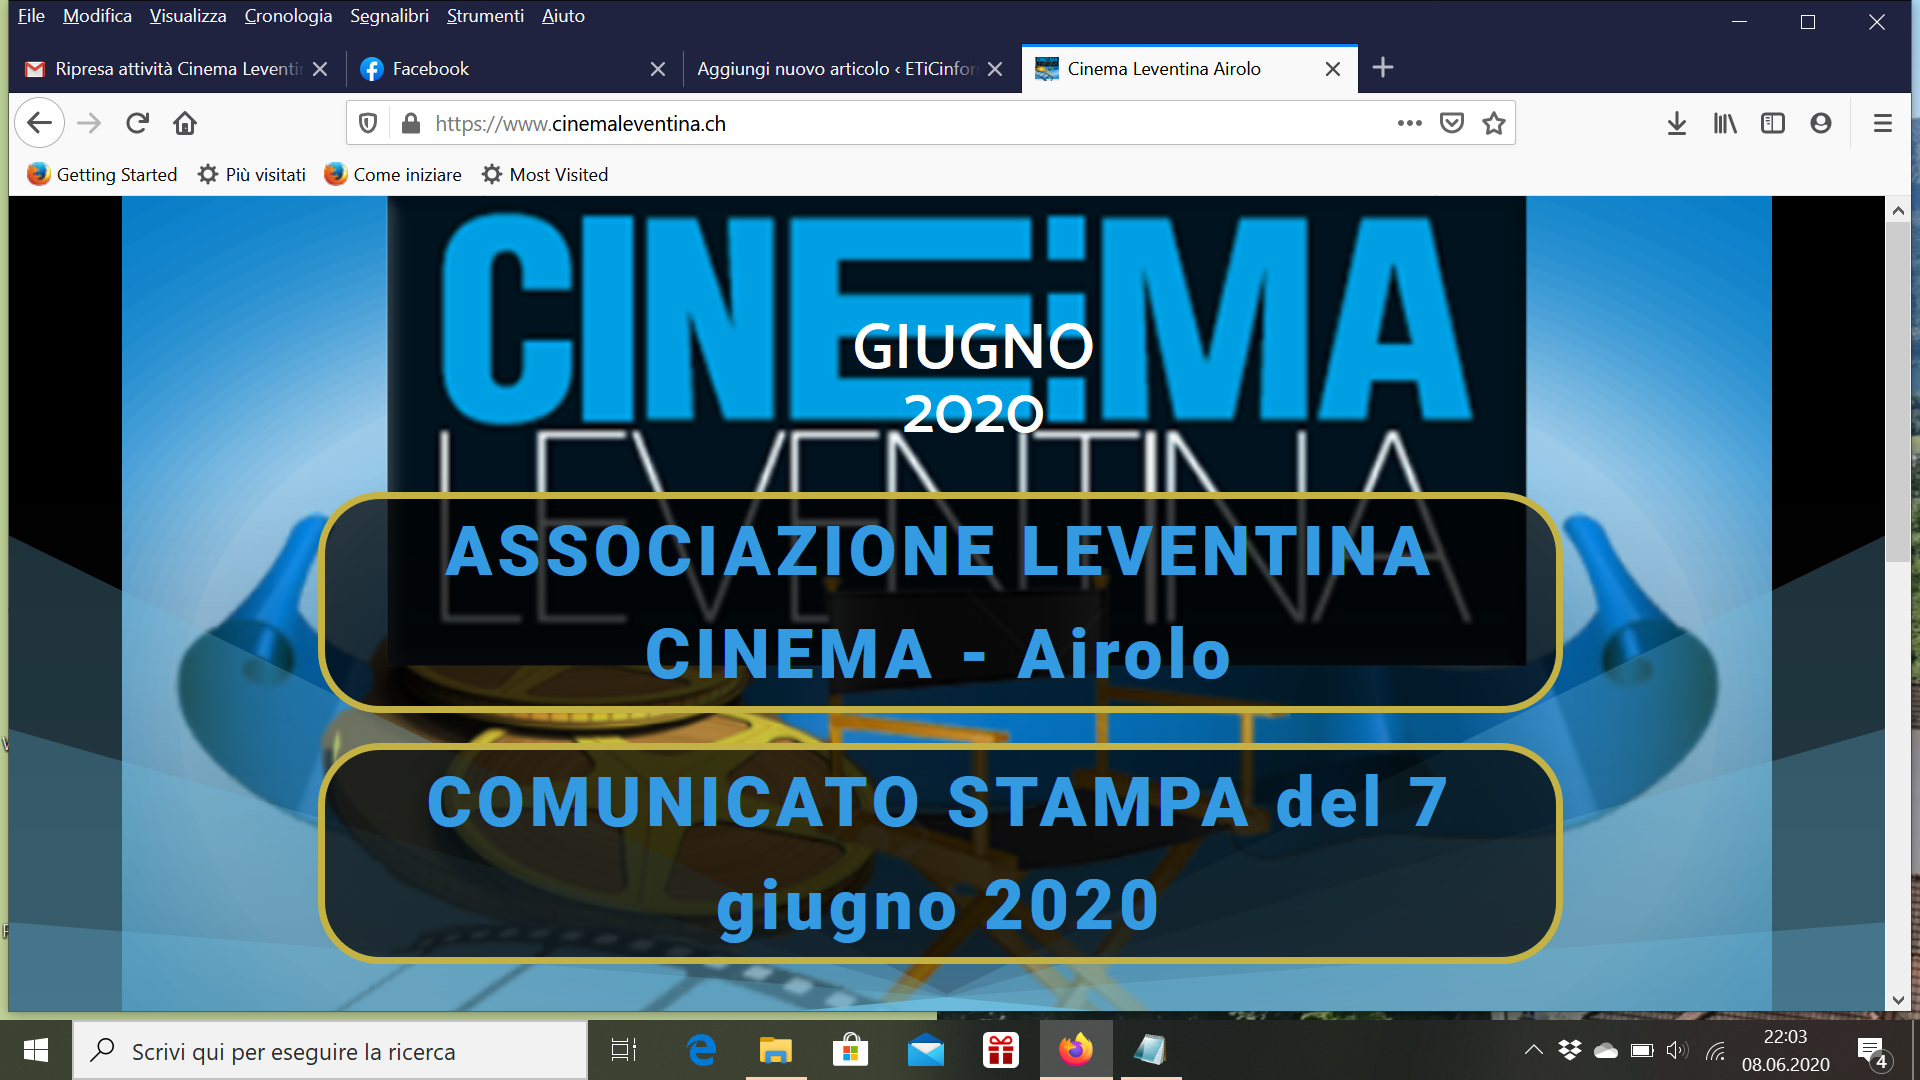
Task: Click ASSOCIAZIONE LEVENTINA CINEMA - Airolo banner
Action: 940,602
